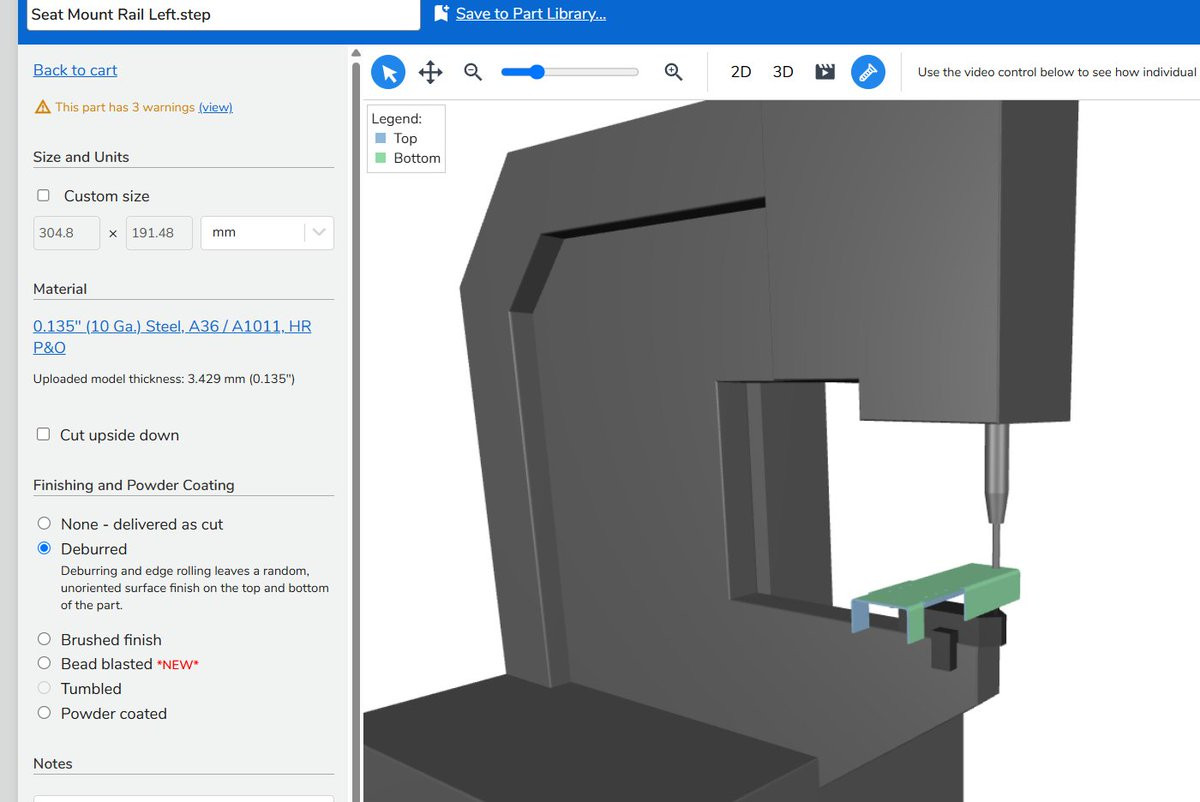Image resolution: width=1200 pixels, height=802 pixels.
Task: Click the zoom out magnifier icon
Action: 473,72
